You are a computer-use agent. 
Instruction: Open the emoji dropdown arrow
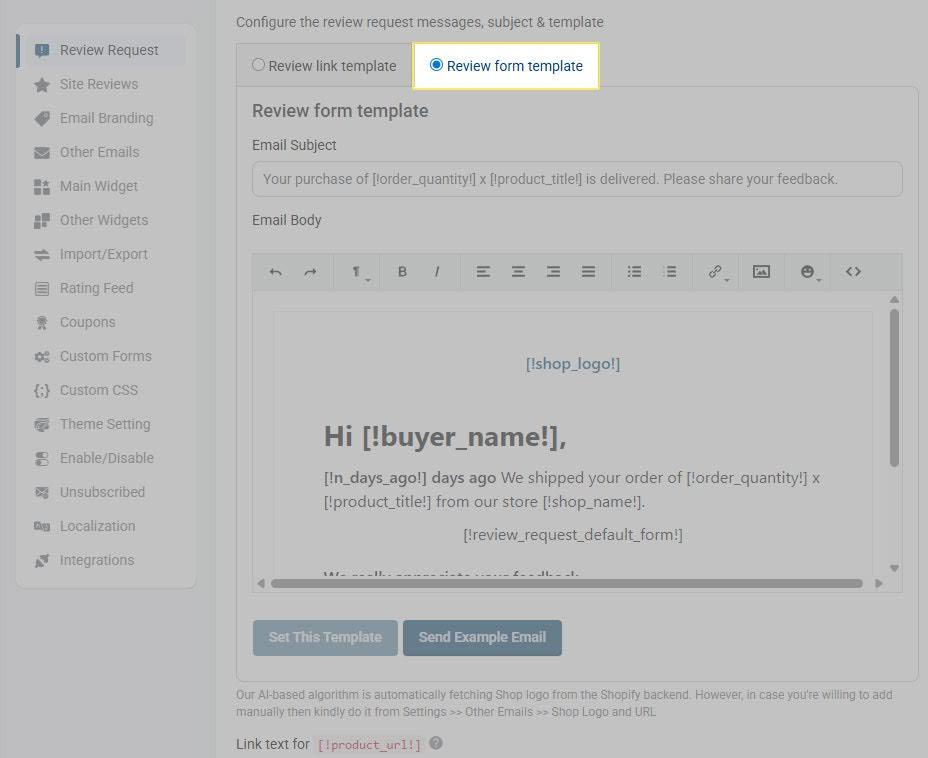point(816,275)
